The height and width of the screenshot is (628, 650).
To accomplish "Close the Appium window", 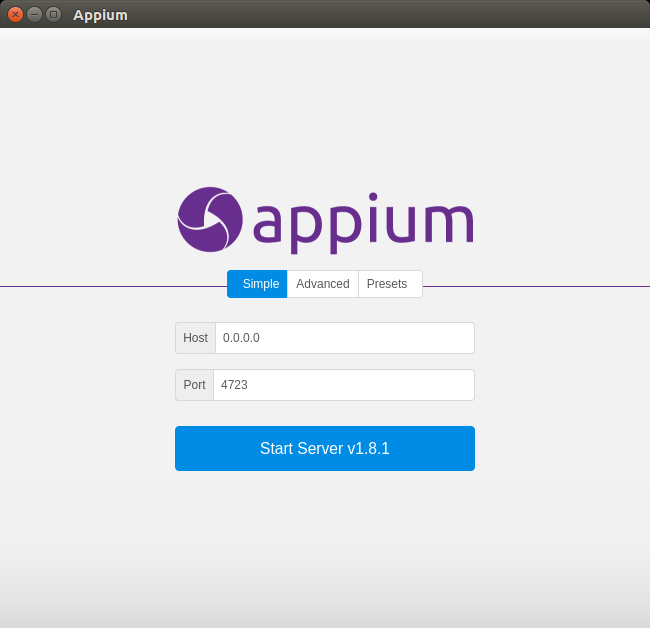I will 15,15.
